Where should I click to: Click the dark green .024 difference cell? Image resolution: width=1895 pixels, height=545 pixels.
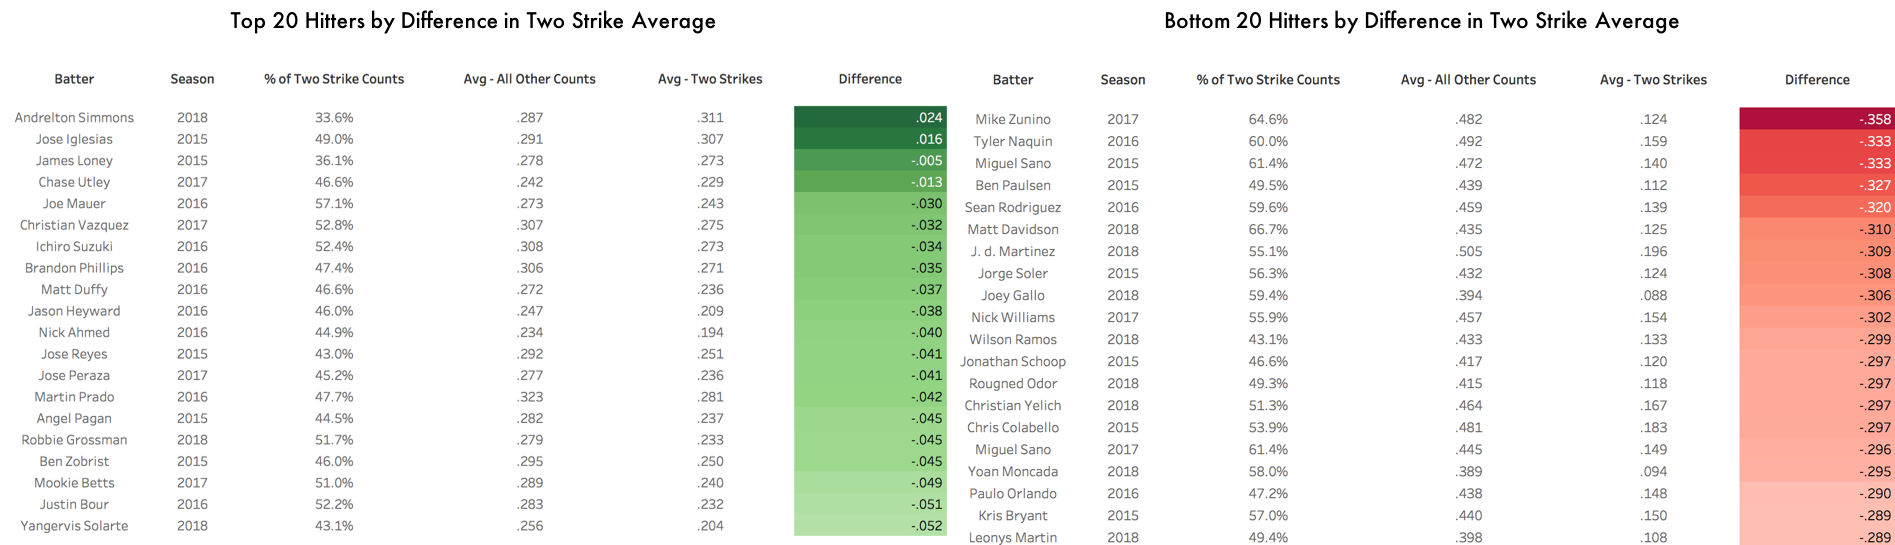(x=870, y=117)
